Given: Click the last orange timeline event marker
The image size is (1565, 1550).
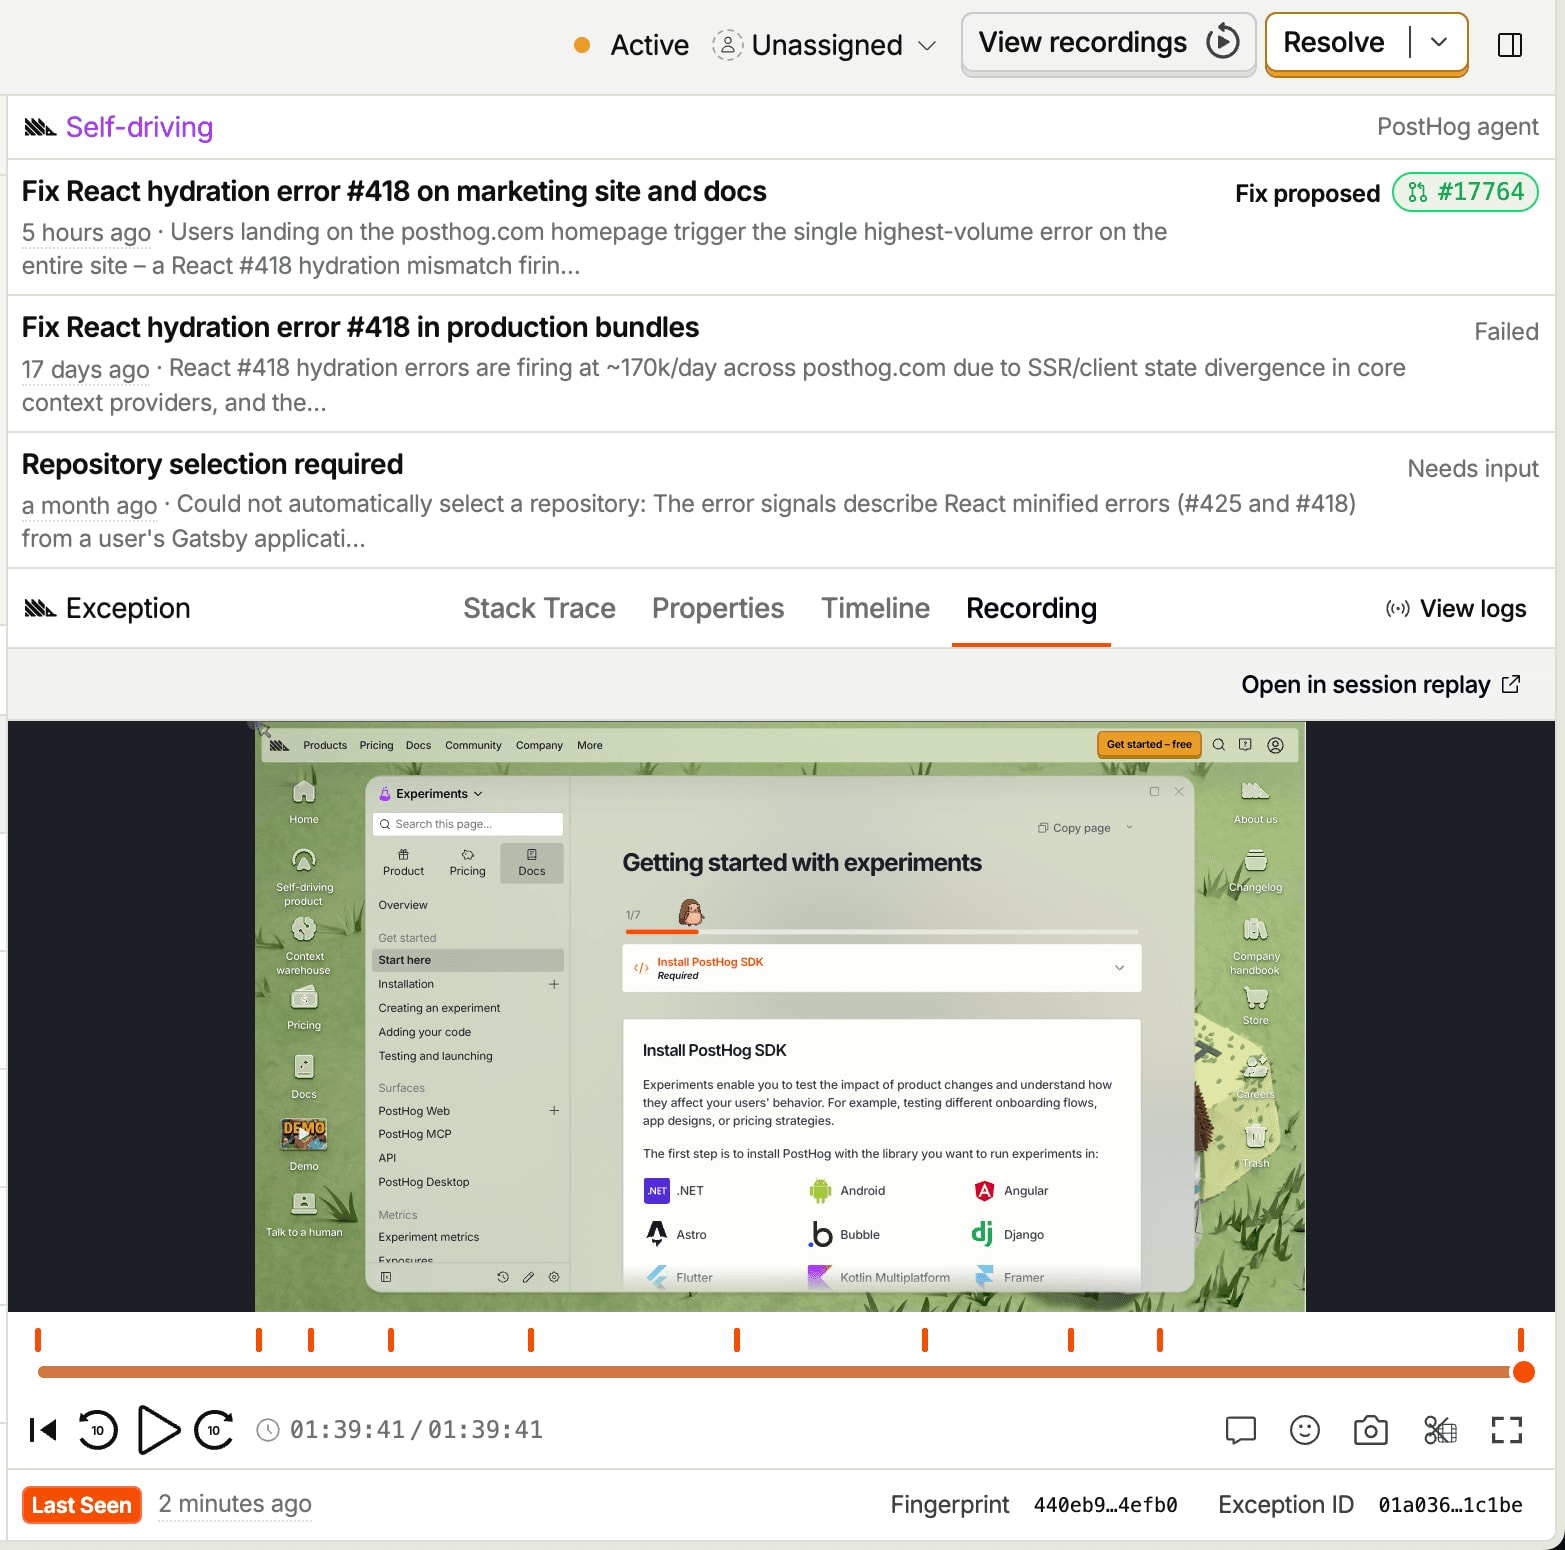Looking at the screenshot, I should point(1520,1340).
